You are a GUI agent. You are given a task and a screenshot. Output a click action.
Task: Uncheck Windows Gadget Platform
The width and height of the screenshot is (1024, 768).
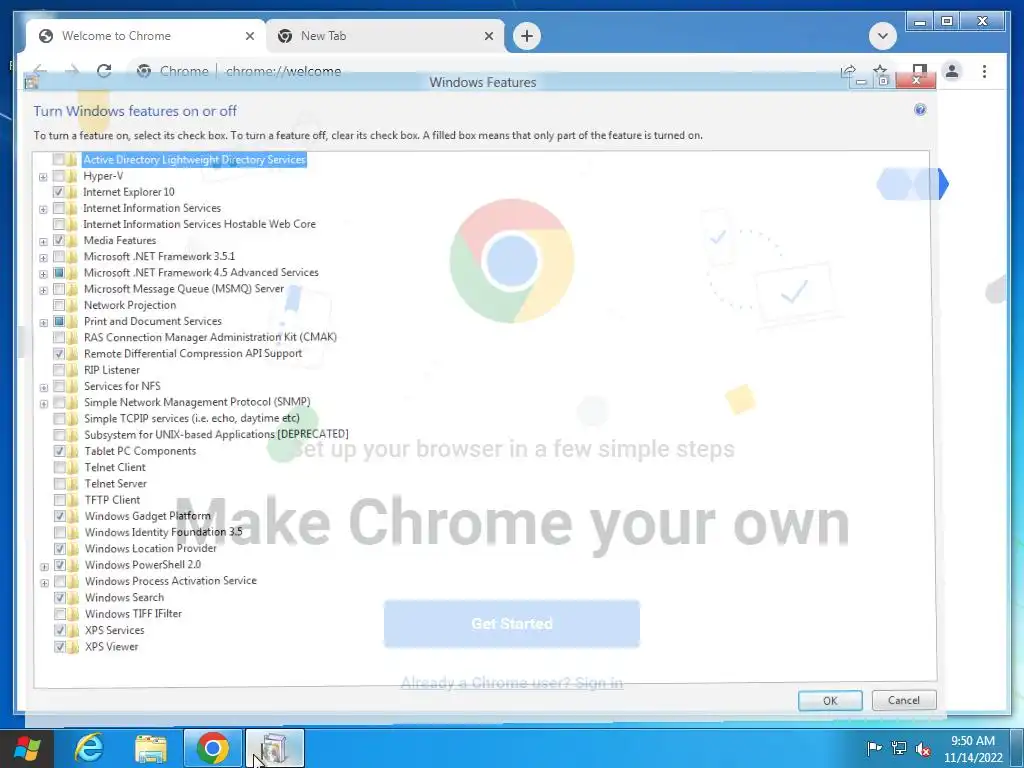[59, 516]
